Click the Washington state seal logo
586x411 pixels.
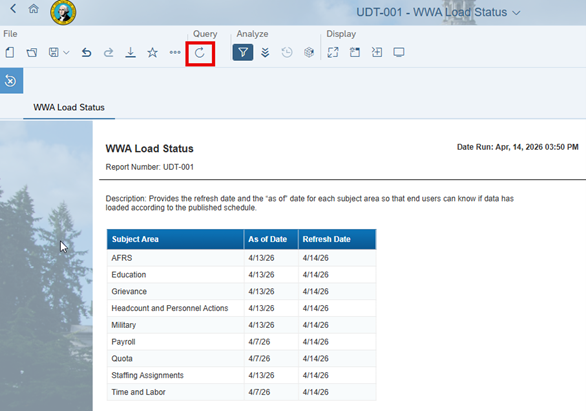63,12
